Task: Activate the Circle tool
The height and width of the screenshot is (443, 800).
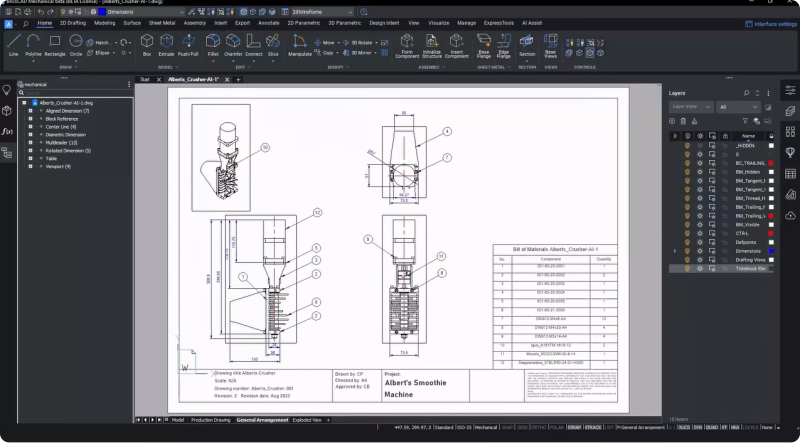Action: click(x=76, y=44)
